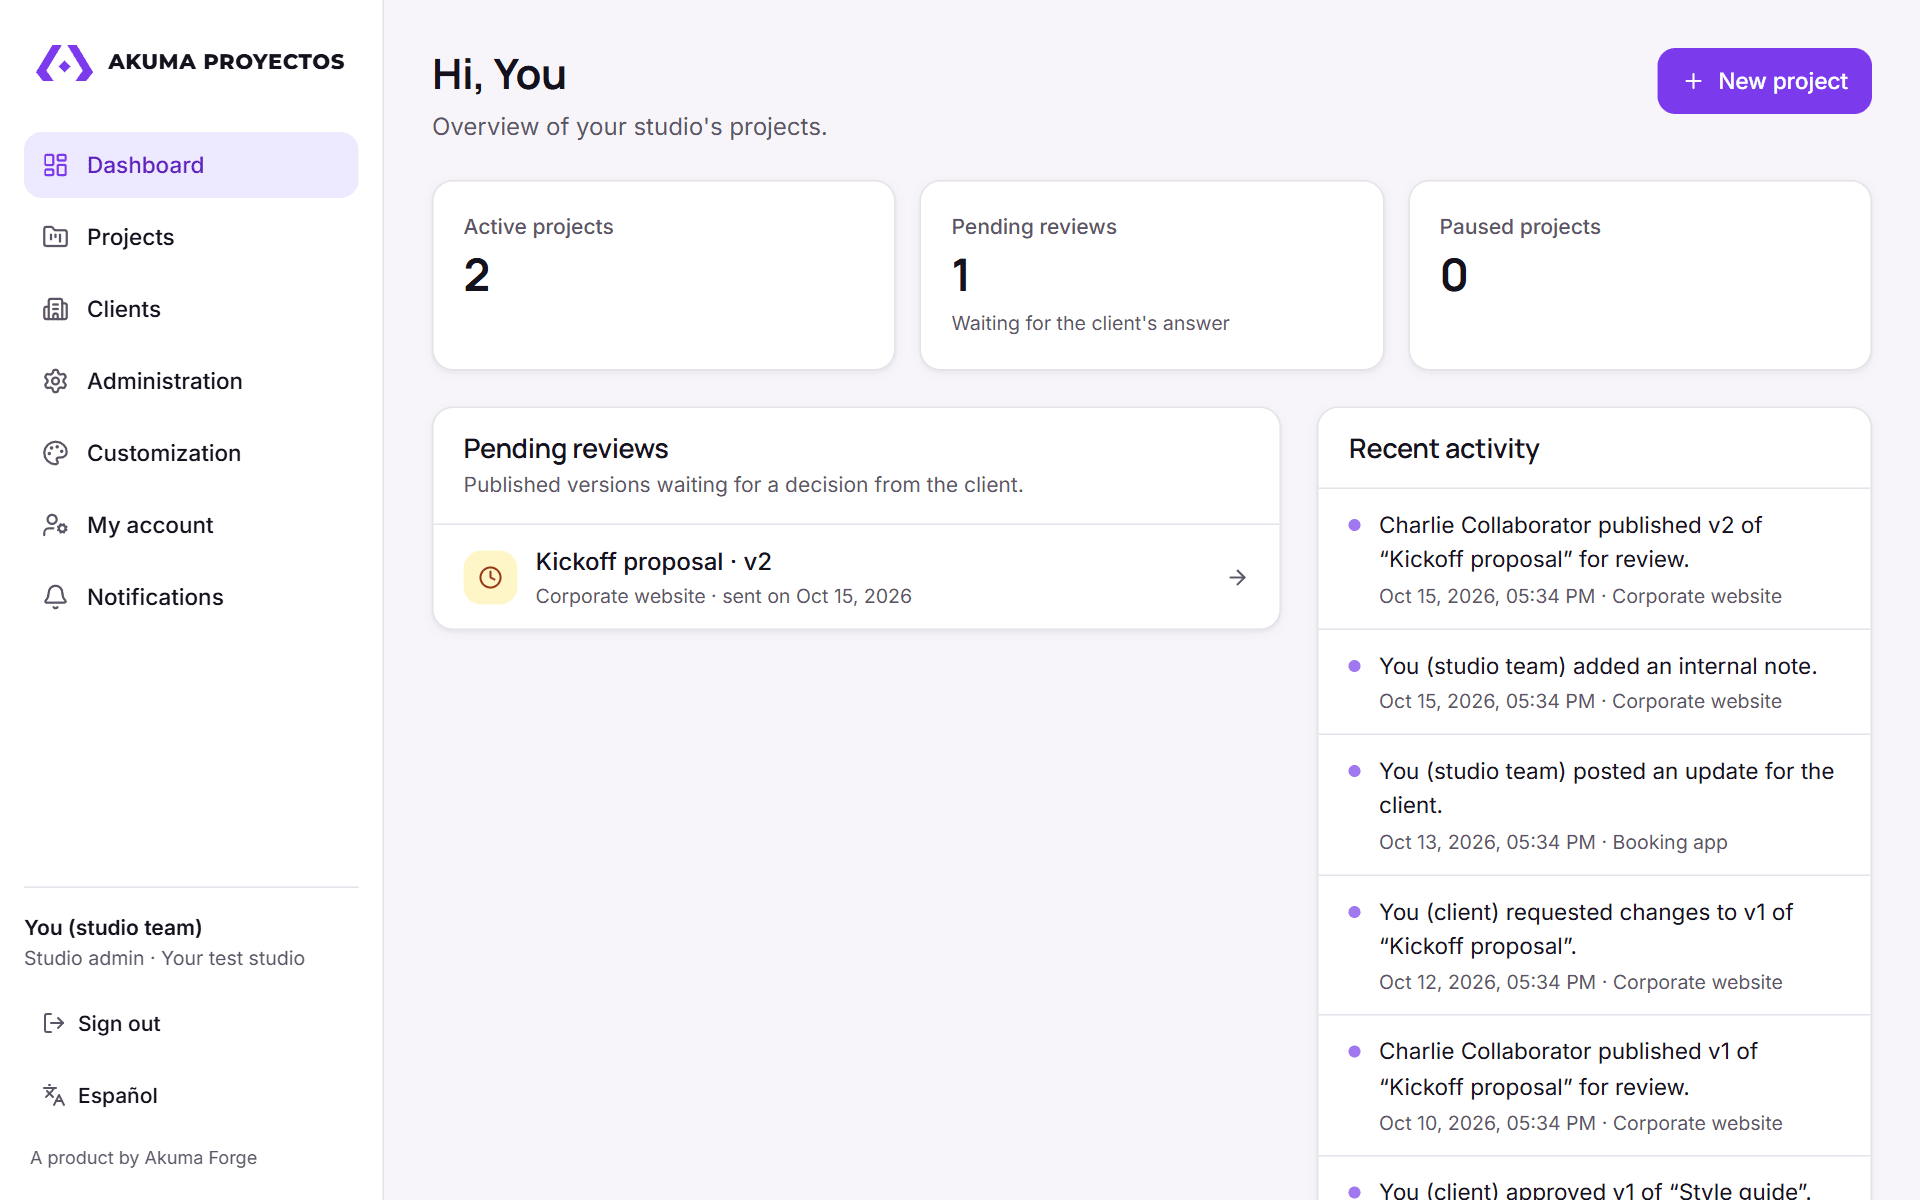
Task: Click the Español translate icon
Action: 54,1095
